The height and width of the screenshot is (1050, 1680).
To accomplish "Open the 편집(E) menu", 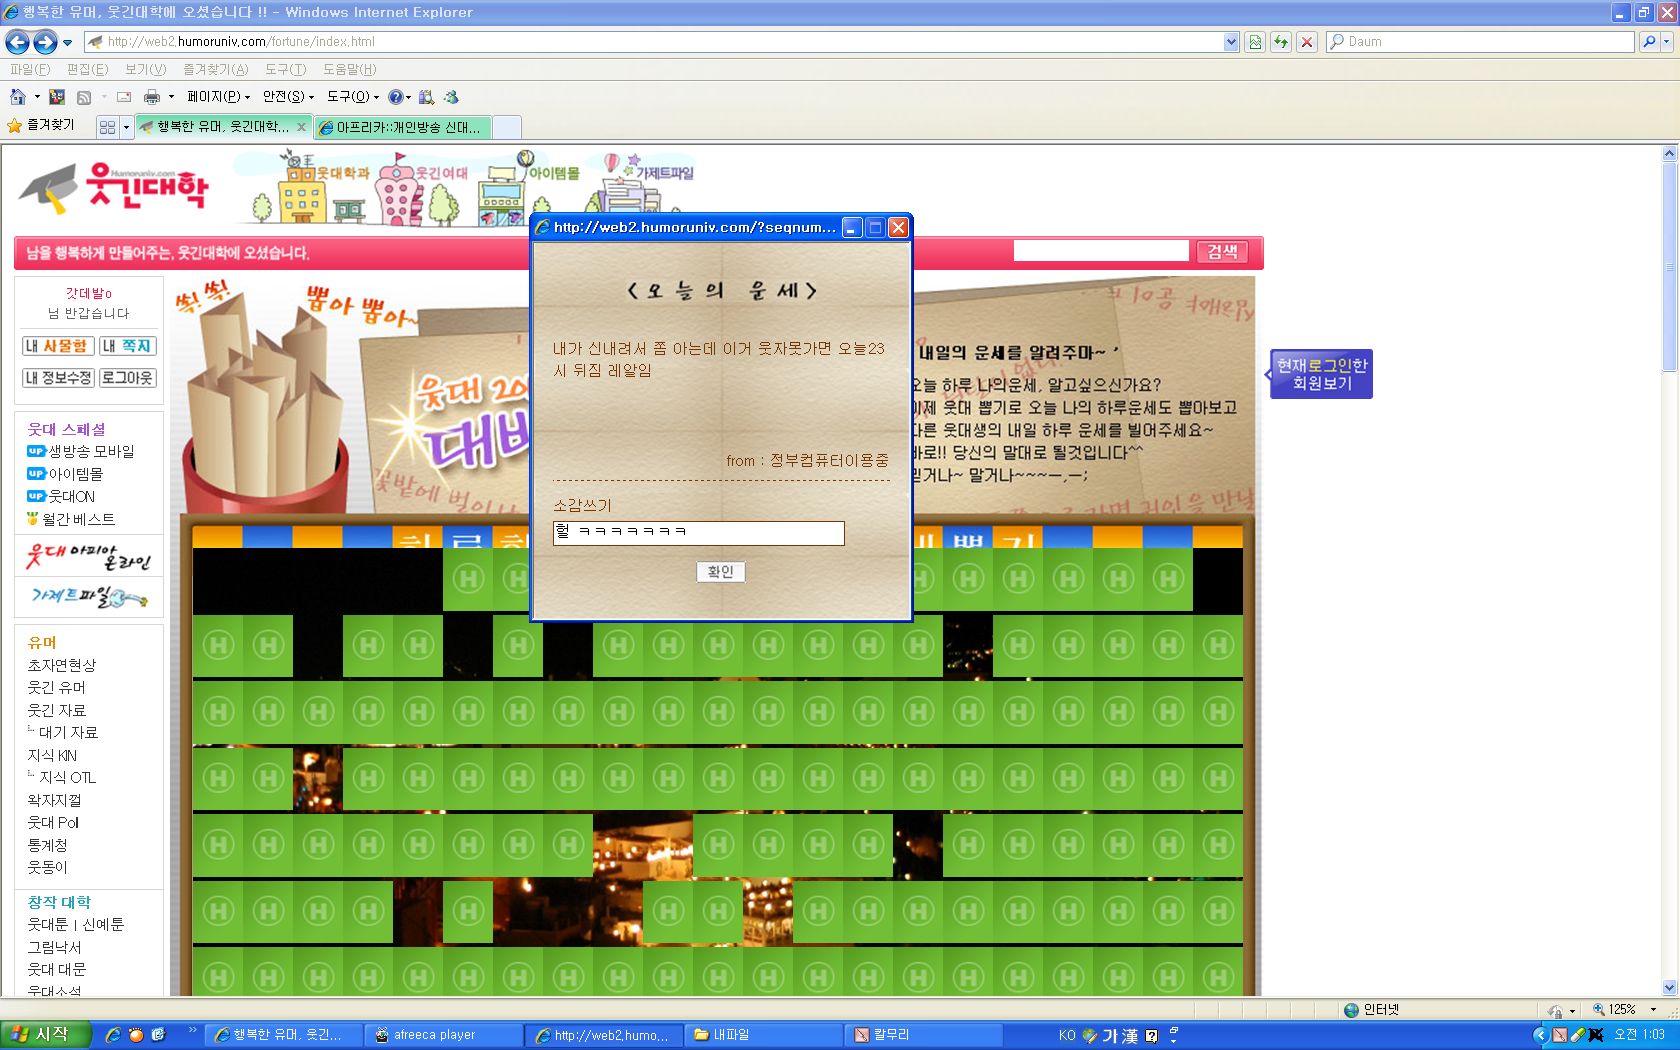I will click(87, 69).
